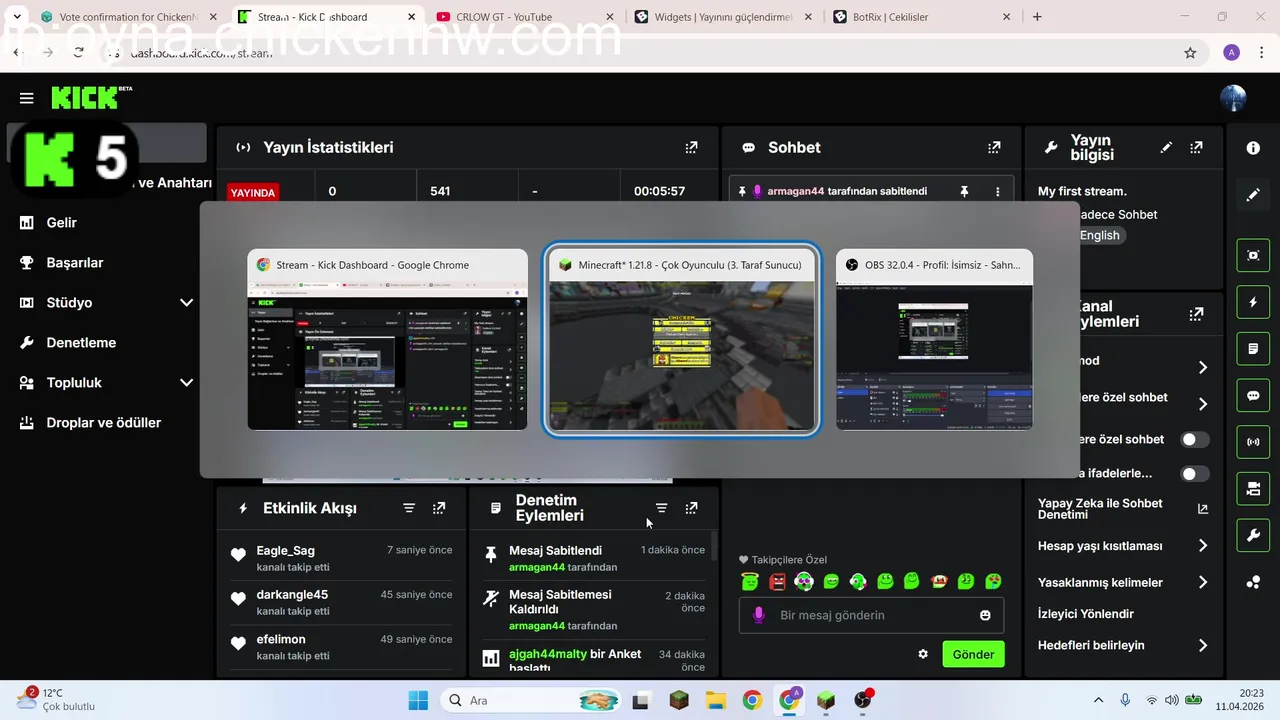
Task: Pop out the Kanal Eylemleri panel
Action: (x=1196, y=314)
